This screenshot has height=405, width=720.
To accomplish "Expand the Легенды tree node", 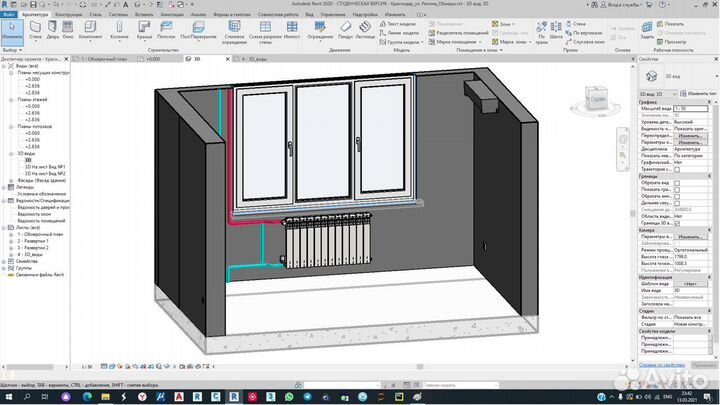I will click(5, 186).
